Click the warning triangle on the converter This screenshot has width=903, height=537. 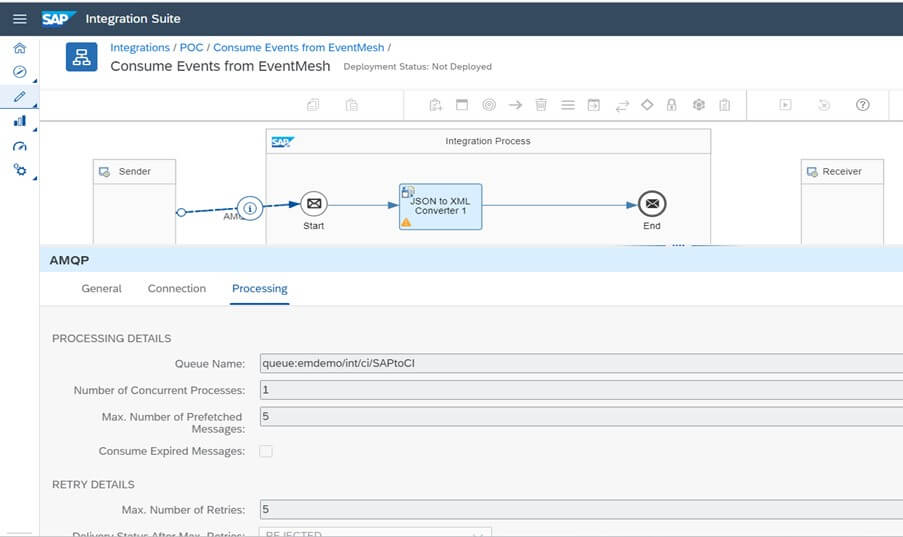coord(407,222)
